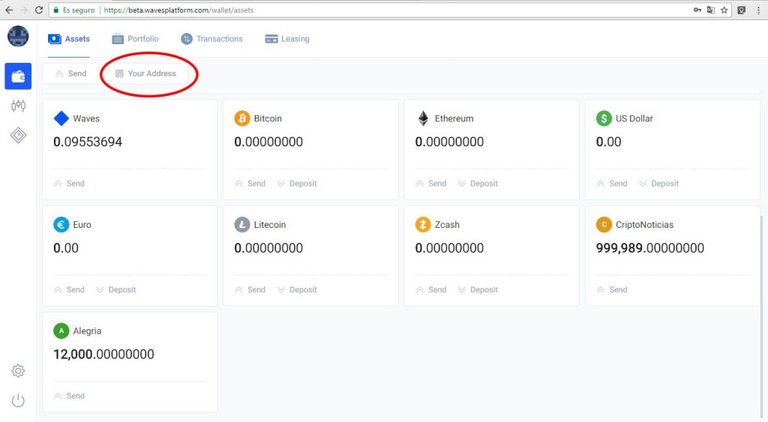Viewport: 768px width, 422px height.
Task: Click the CriptoNoticias orange icon
Action: coord(604,225)
